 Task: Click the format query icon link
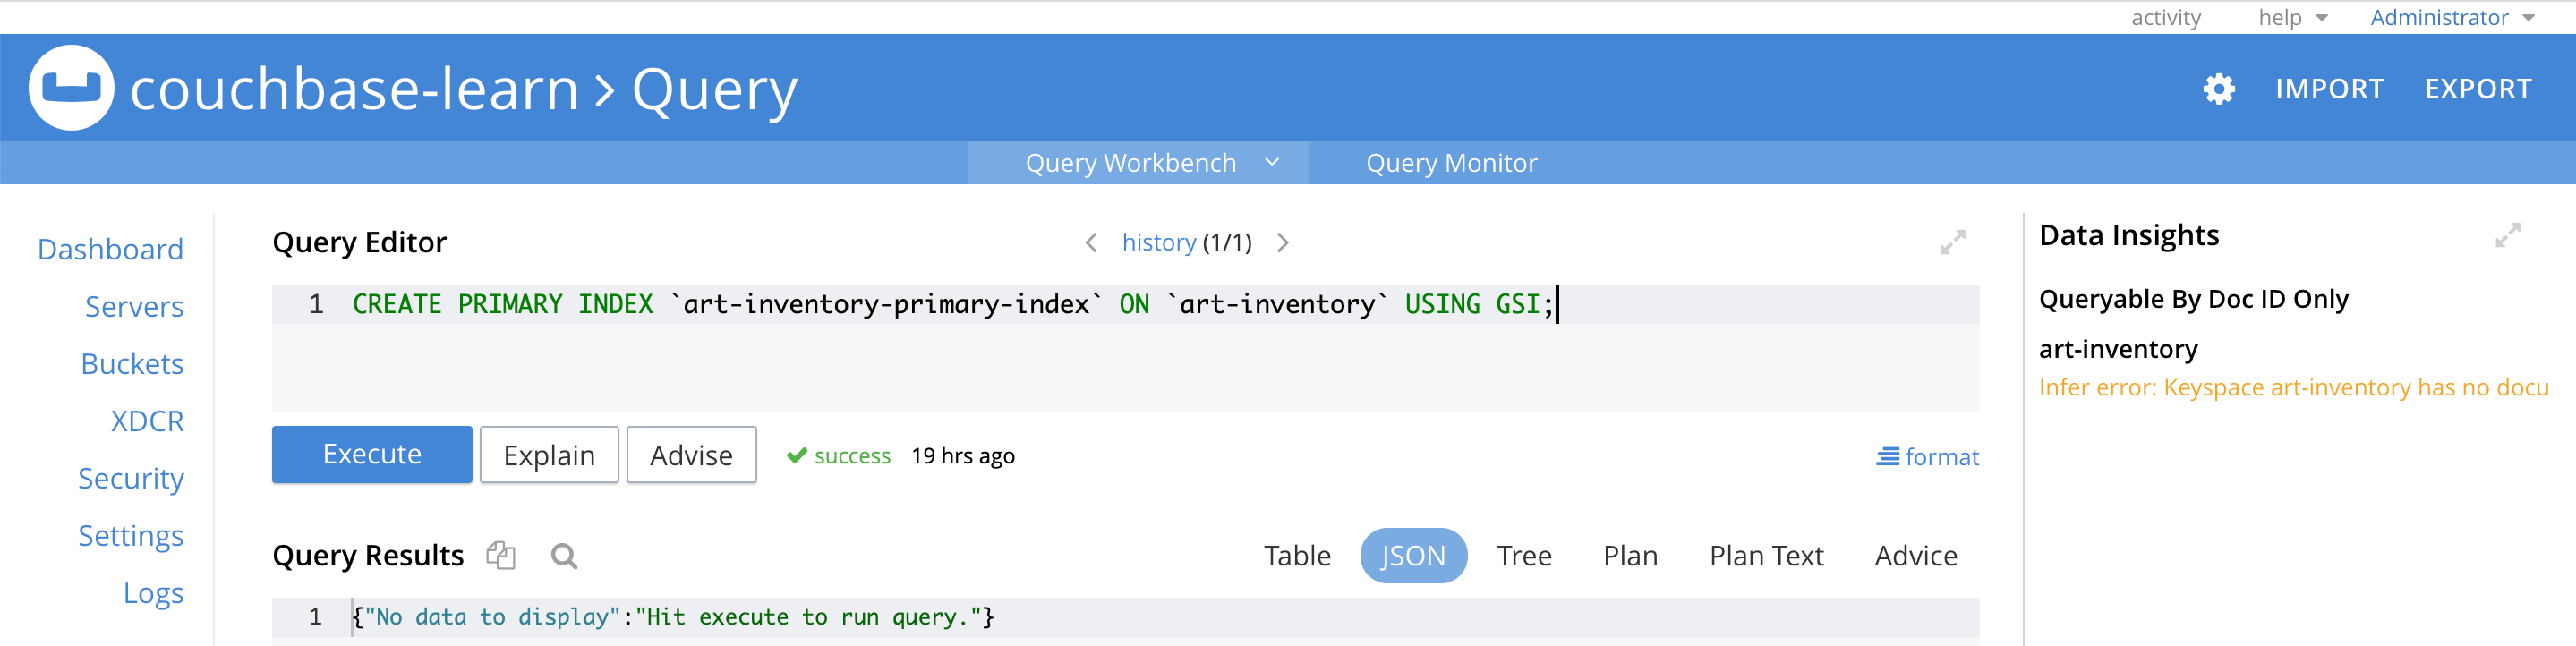[1927, 457]
